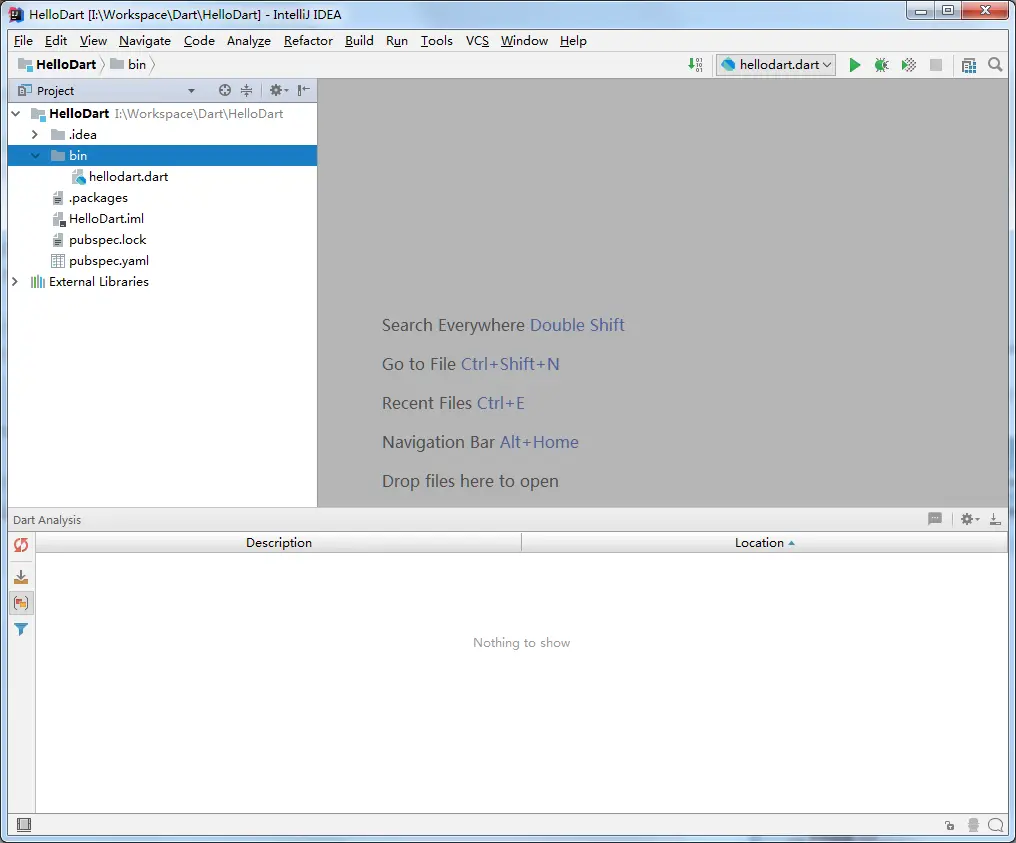Minimize the IntelliJ IDEA window
Image resolution: width=1016 pixels, height=843 pixels.
(x=921, y=11)
